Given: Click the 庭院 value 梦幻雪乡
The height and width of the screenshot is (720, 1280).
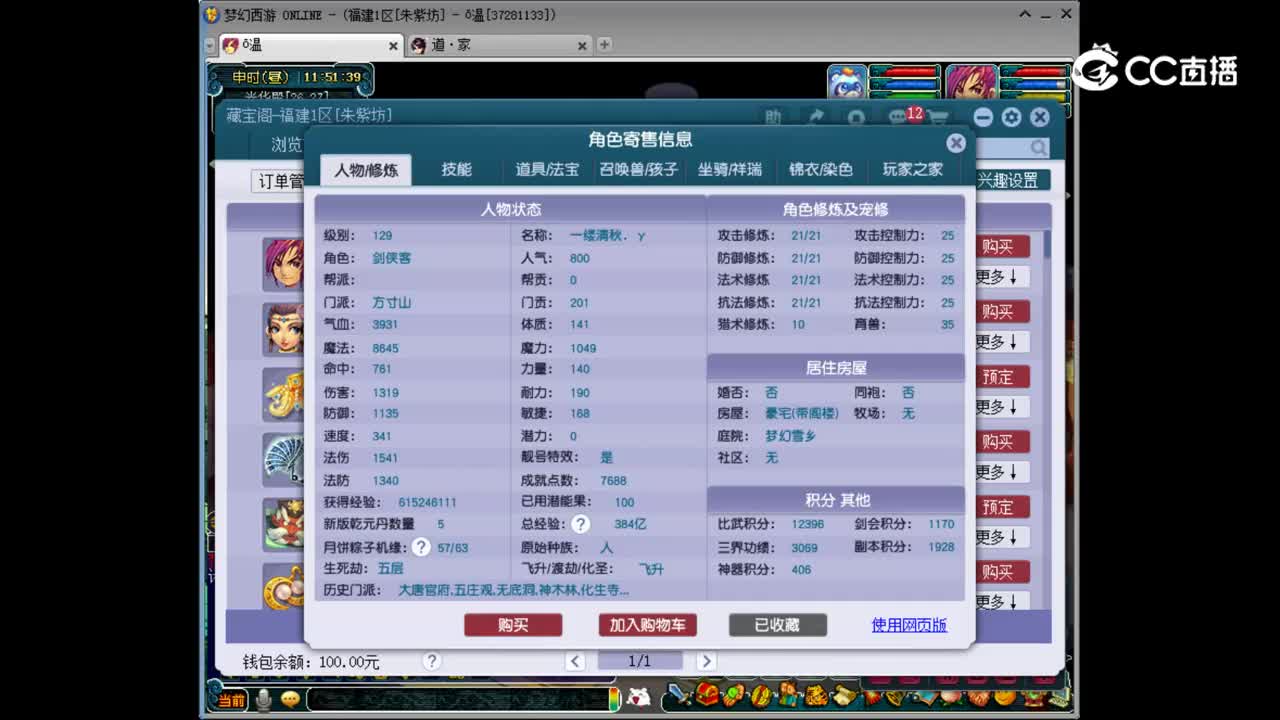Looking at the screenshot, I should (x=791, y=436).
